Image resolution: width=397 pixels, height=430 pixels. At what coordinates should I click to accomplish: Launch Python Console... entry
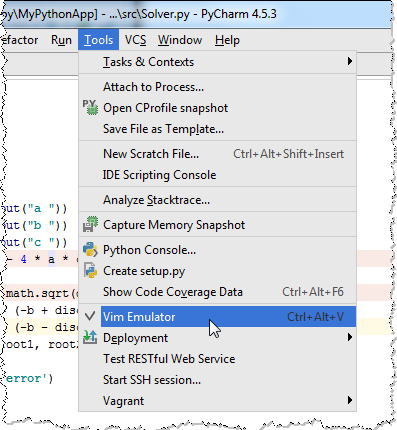click(x=217, y=250)
